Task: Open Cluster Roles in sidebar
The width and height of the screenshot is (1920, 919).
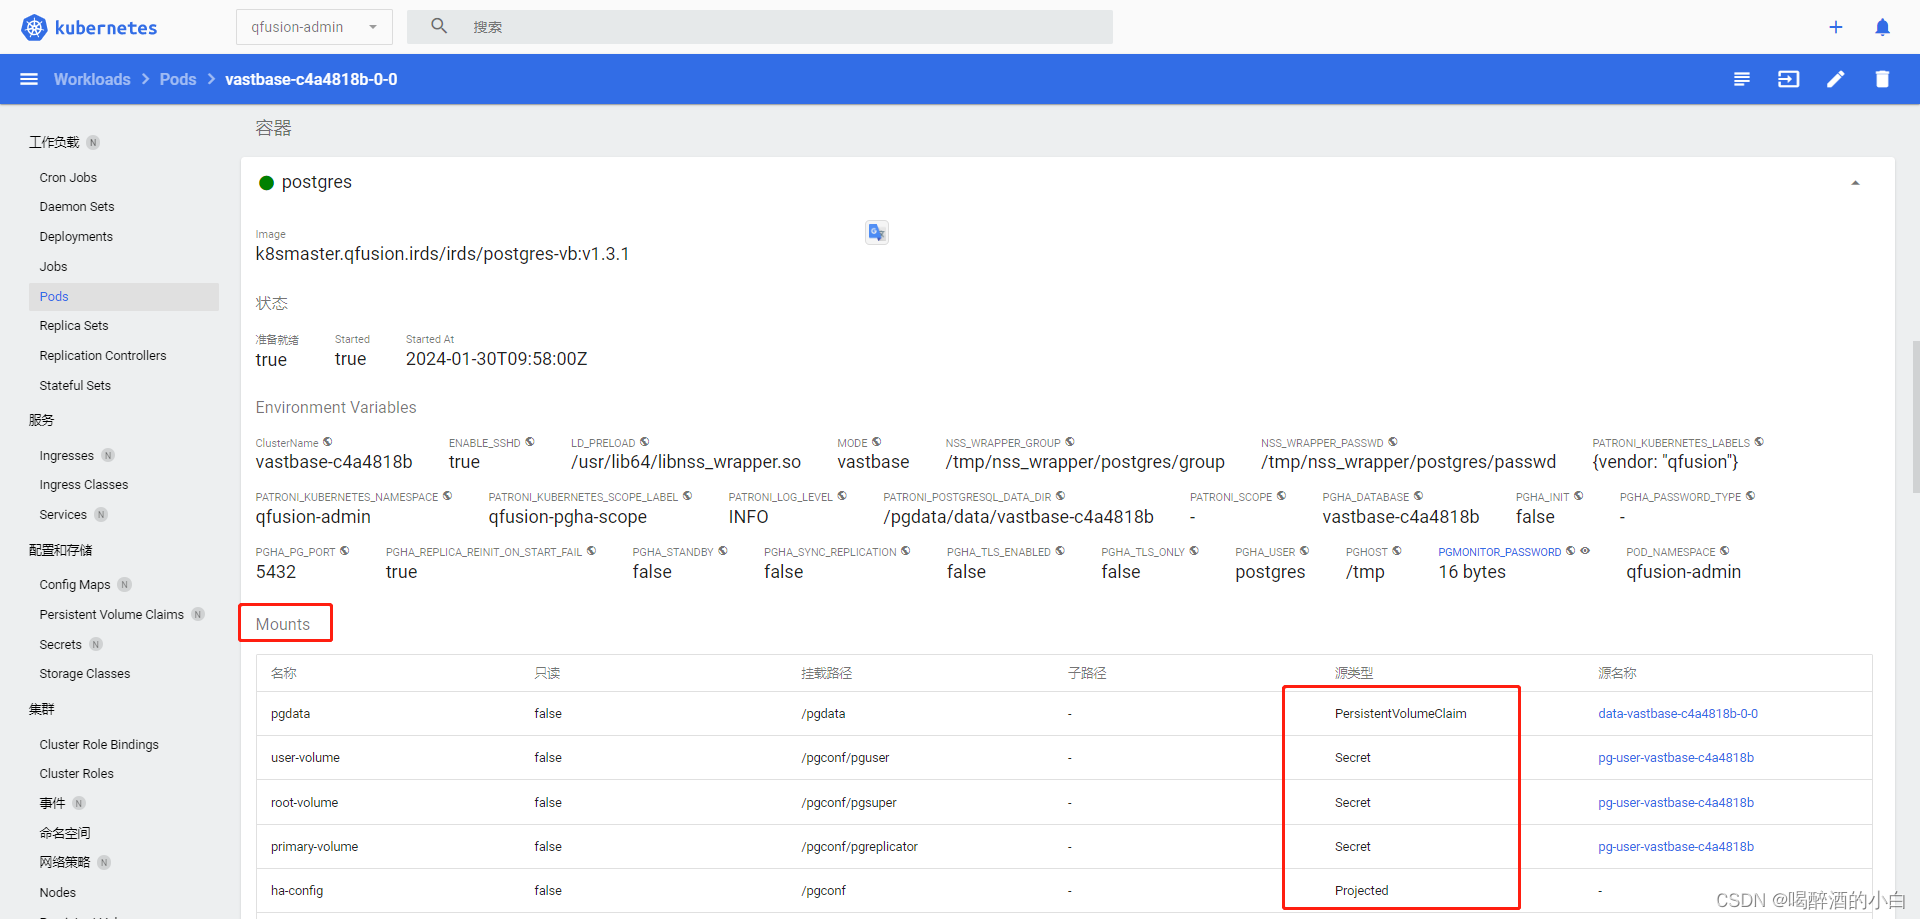Action: tap(77, 774)
